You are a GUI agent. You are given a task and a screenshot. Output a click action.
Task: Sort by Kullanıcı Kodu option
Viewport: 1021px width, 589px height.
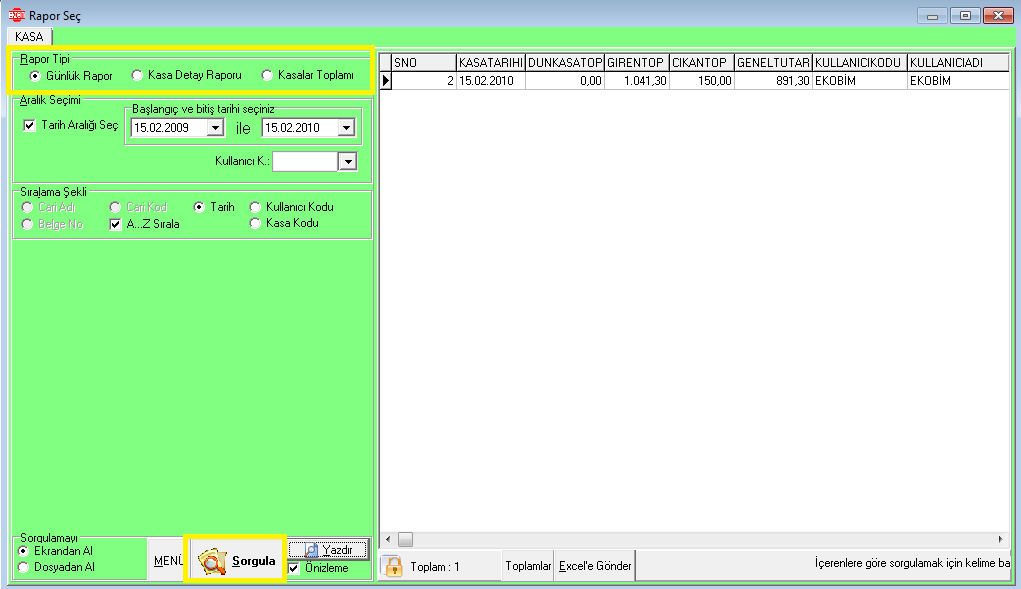255,207
